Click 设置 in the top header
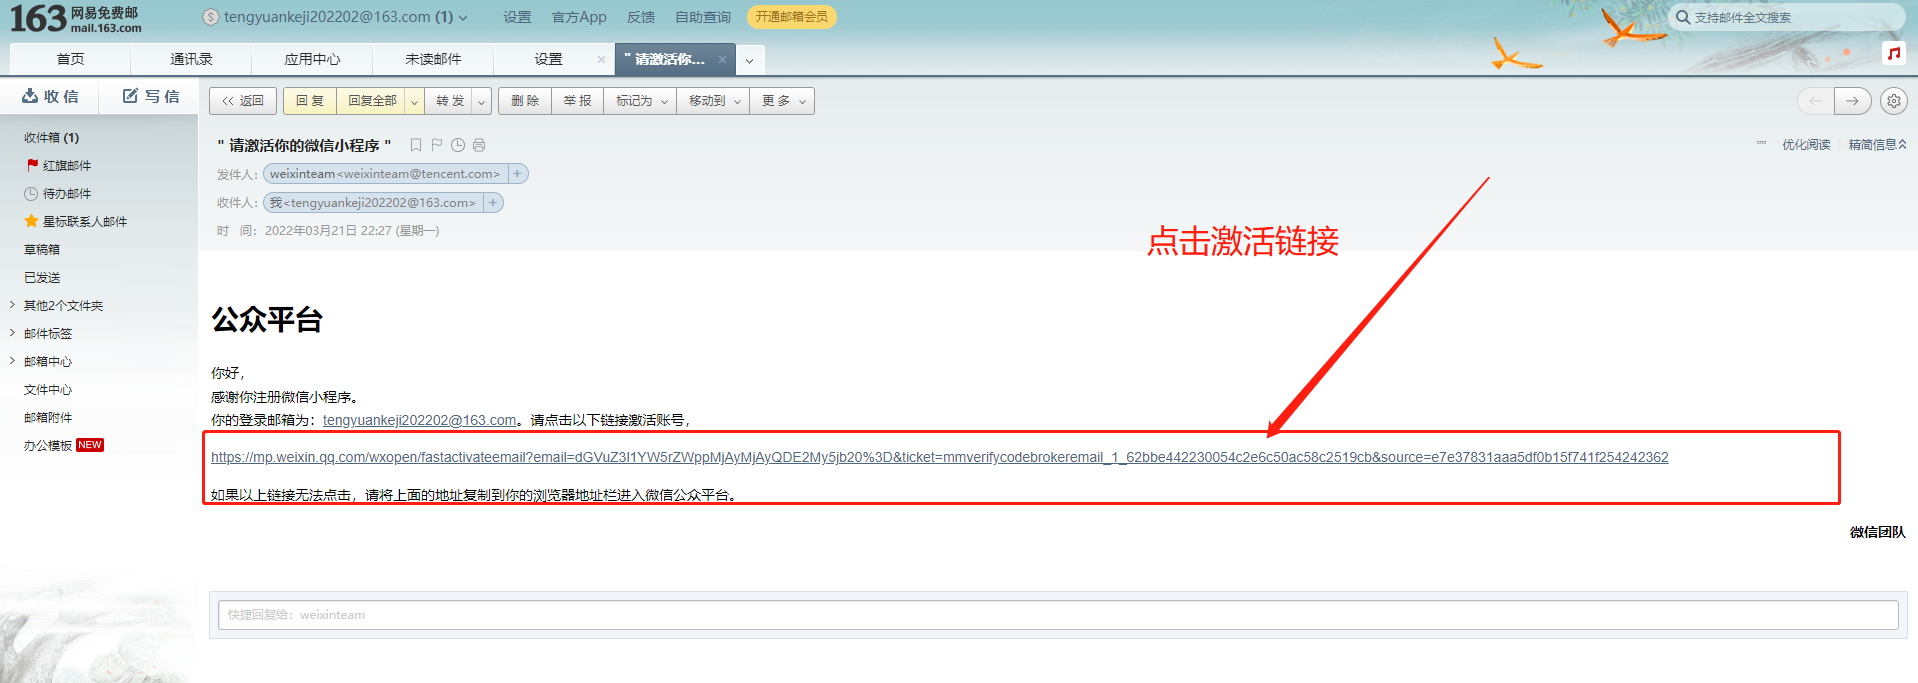This screenshot has width=1918, height=683. [517, 17]
